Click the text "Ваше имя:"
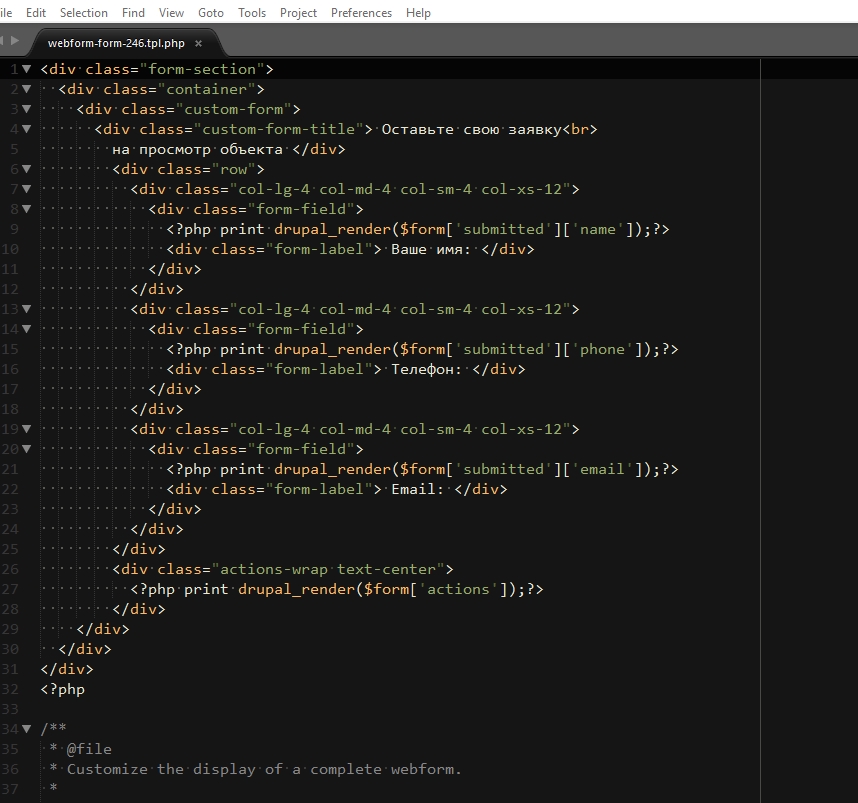 (x=431, y=250)
